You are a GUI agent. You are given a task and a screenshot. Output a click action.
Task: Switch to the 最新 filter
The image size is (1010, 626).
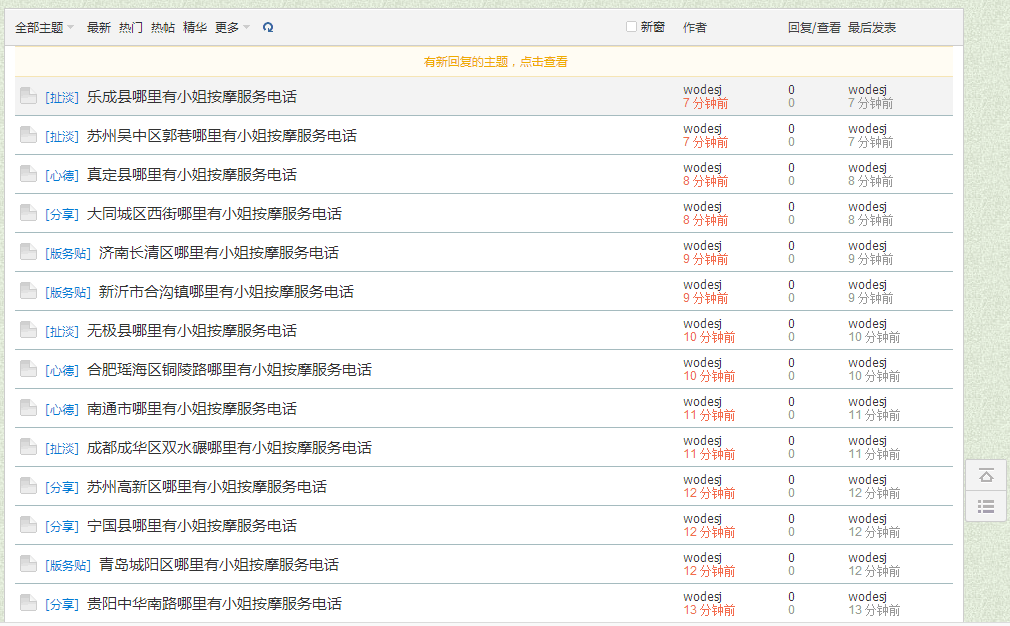[x=99, y=28]
